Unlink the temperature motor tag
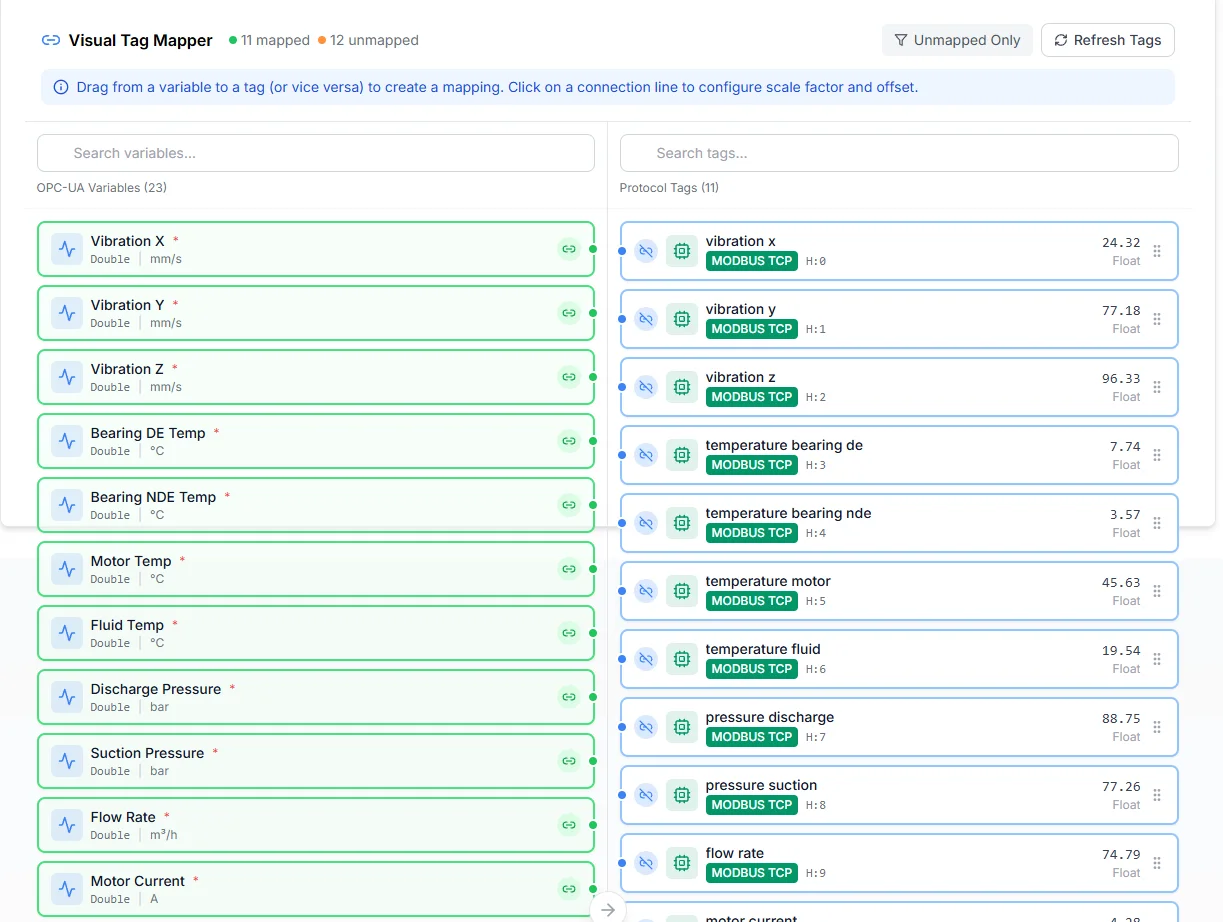Image resolution: width=1223 pixels, height=922 pixels. click(x=646, y=591)
